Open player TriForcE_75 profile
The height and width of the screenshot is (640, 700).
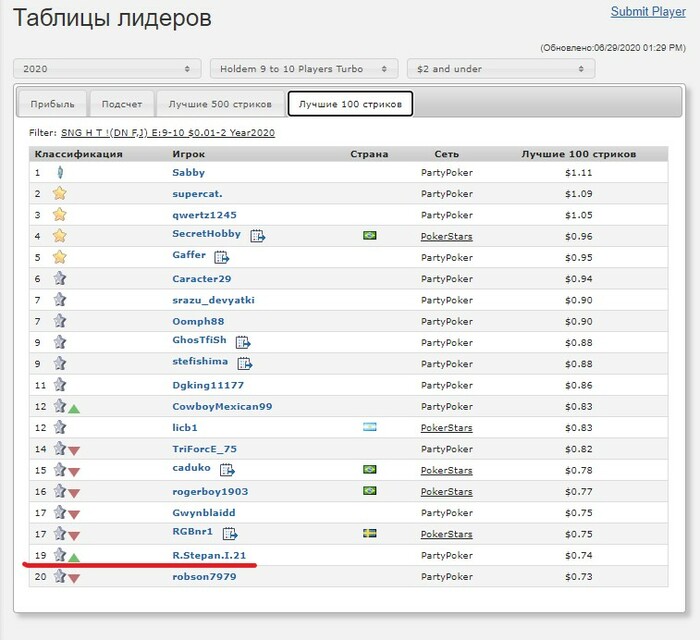click(204, 449)
